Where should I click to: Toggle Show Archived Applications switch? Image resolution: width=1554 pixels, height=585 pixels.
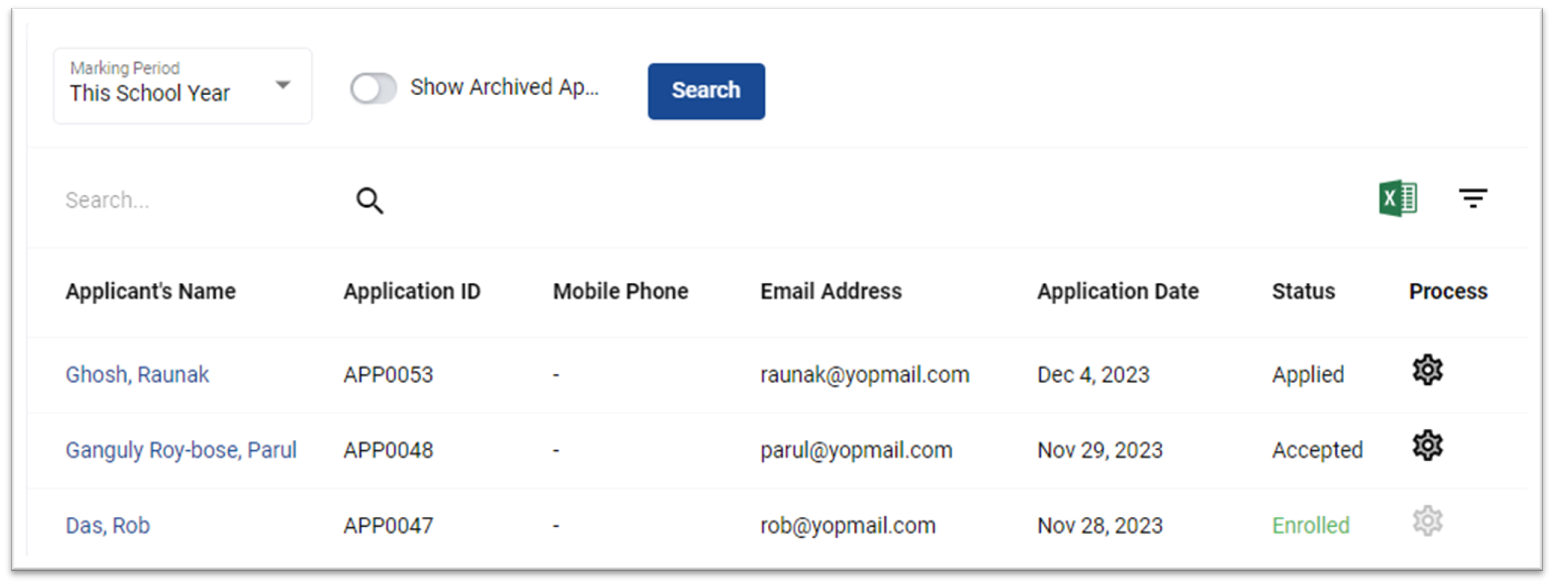click(x=374, y=89)
